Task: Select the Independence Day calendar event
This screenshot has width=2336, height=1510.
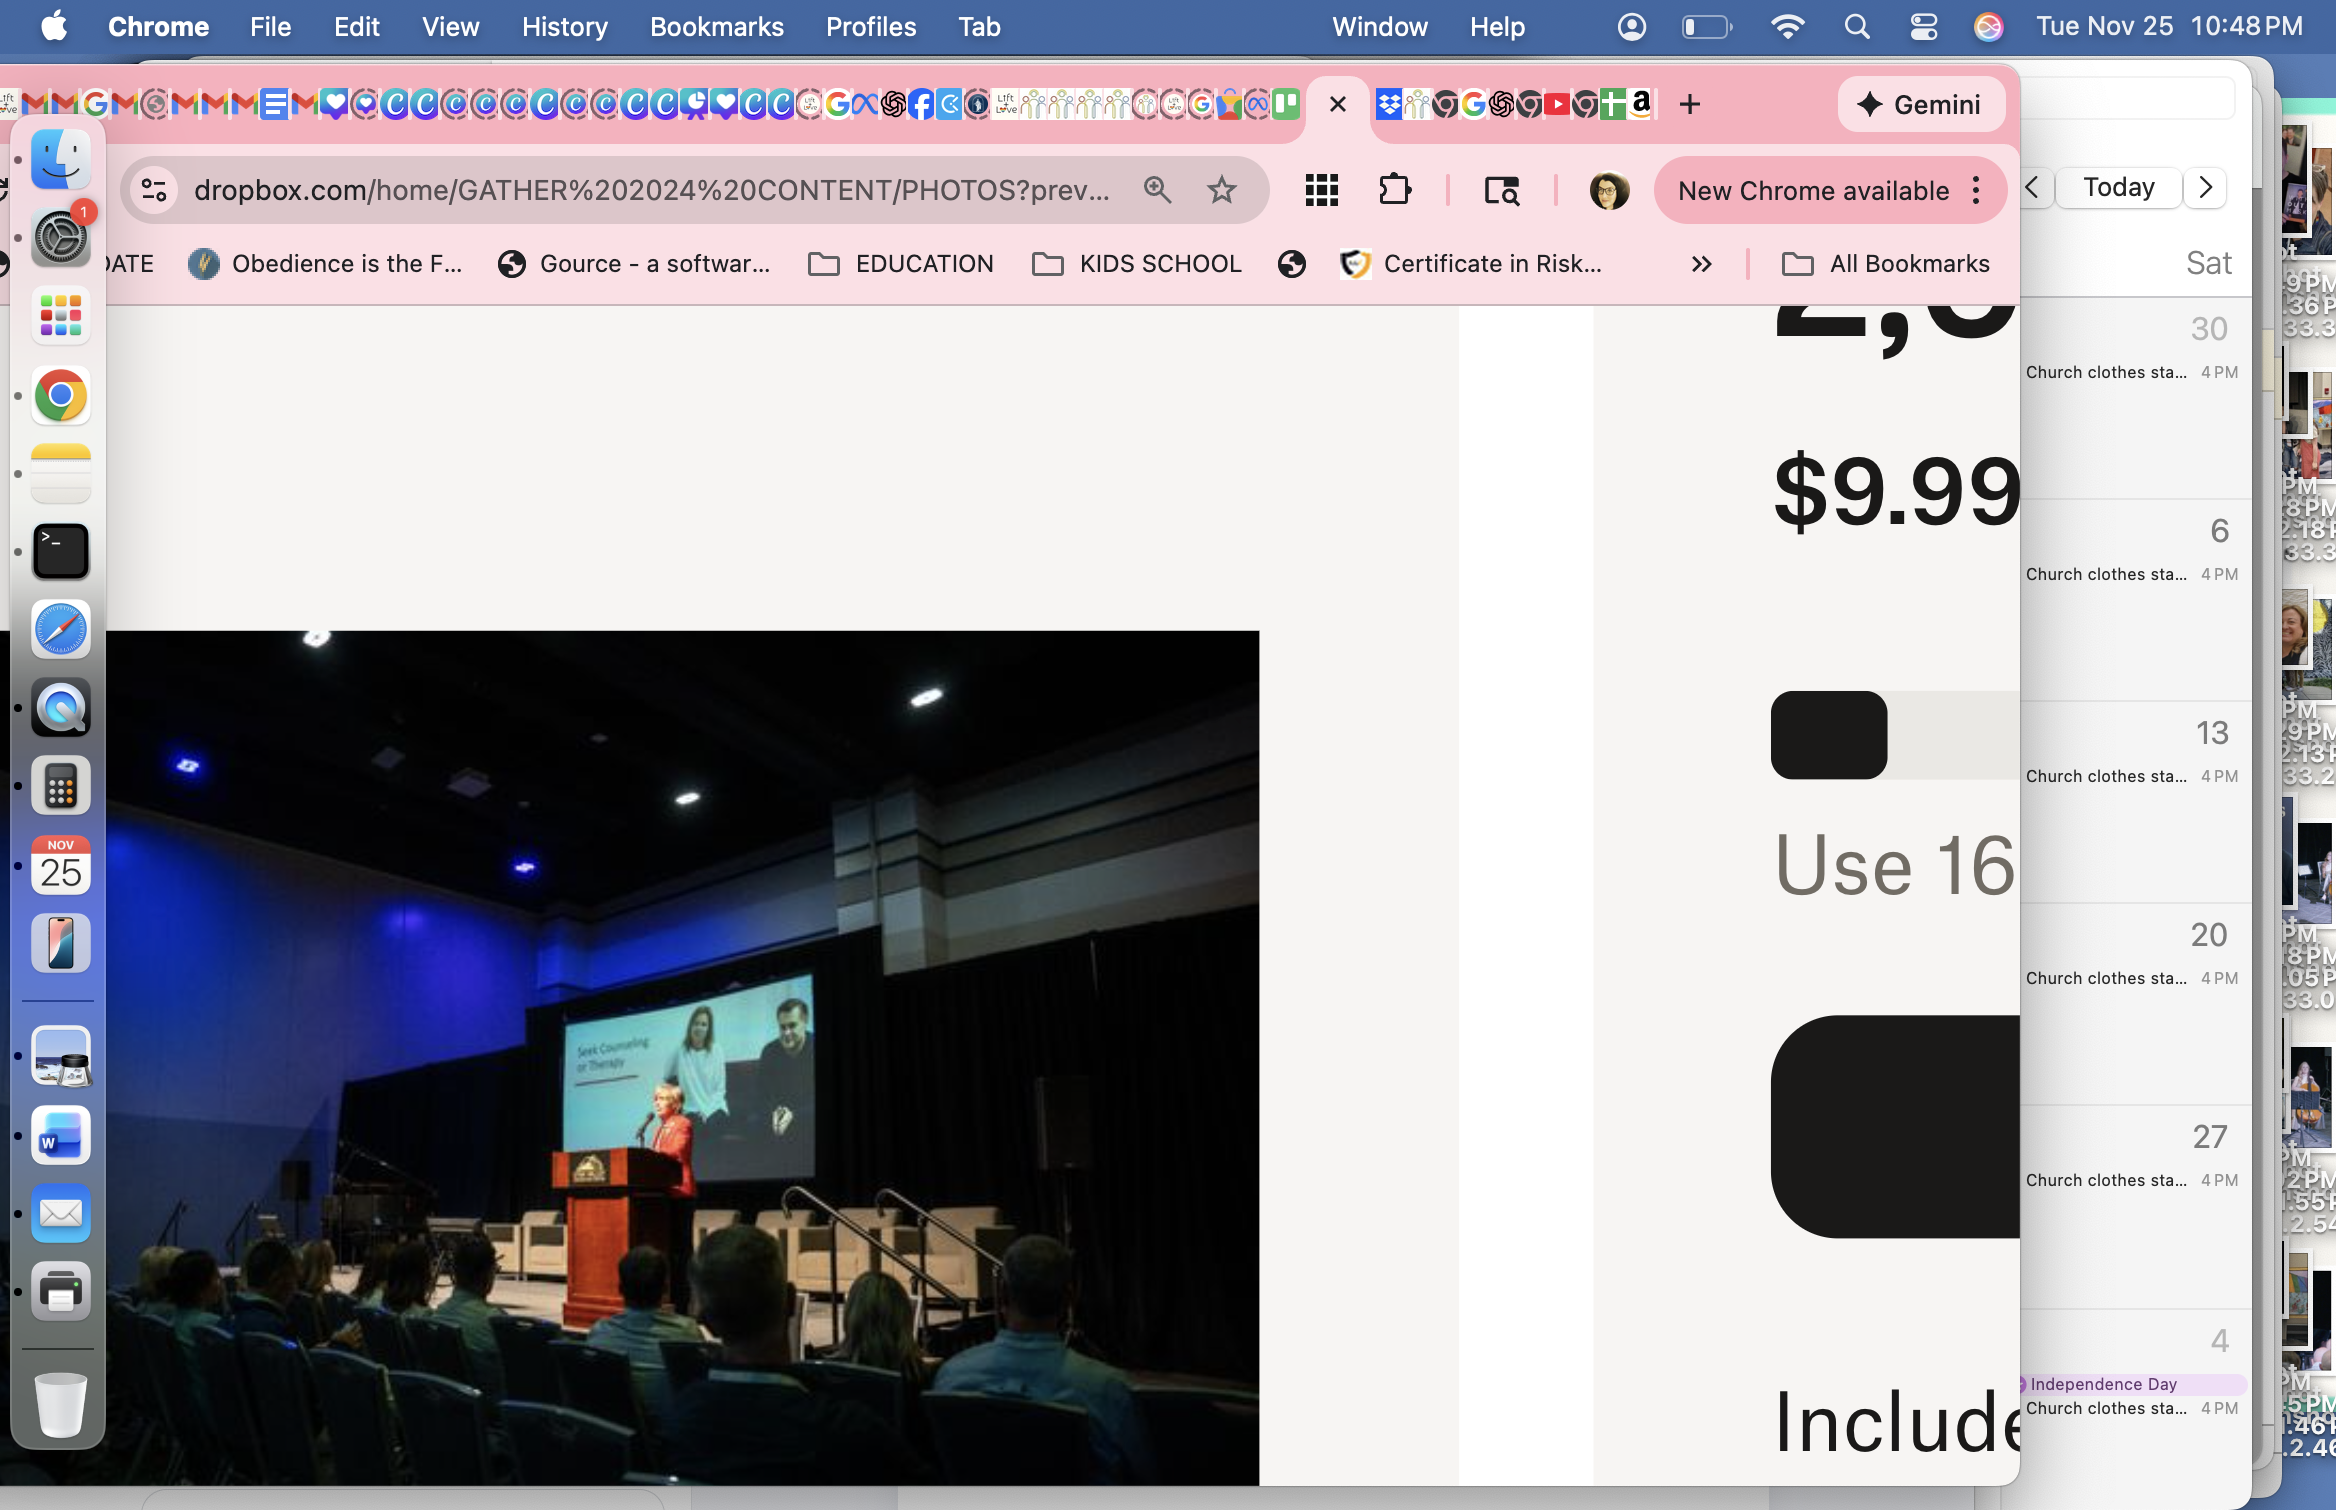Action: [x=2132, y=1384]
